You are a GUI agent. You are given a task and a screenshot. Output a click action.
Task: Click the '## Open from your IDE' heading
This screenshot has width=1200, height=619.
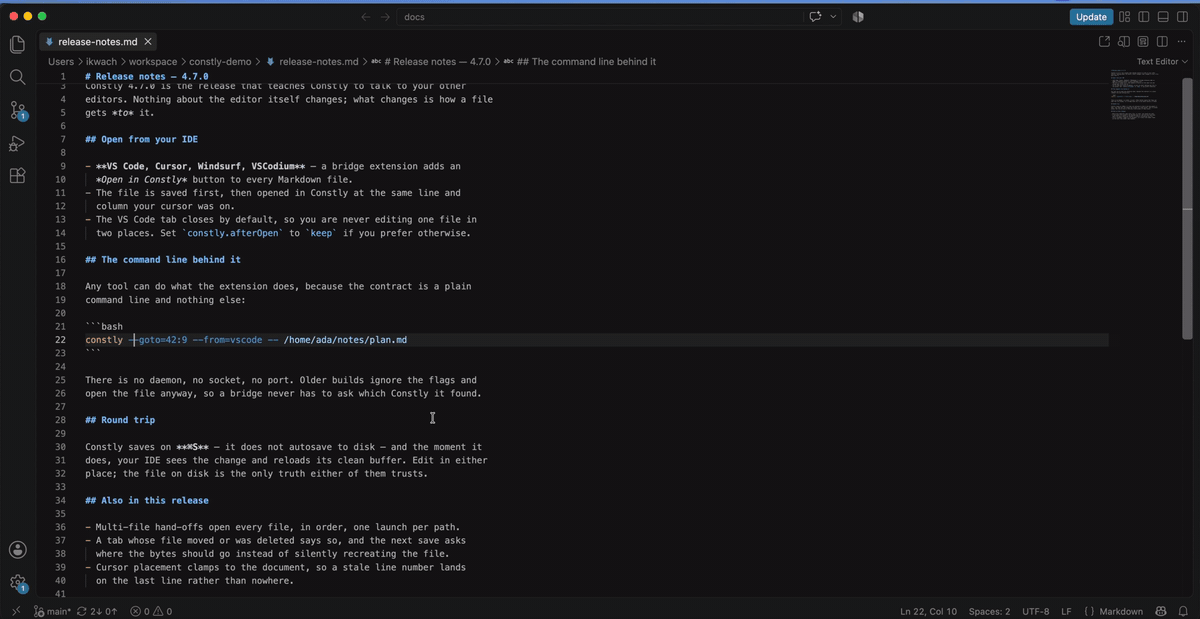(x=141, y=139)
